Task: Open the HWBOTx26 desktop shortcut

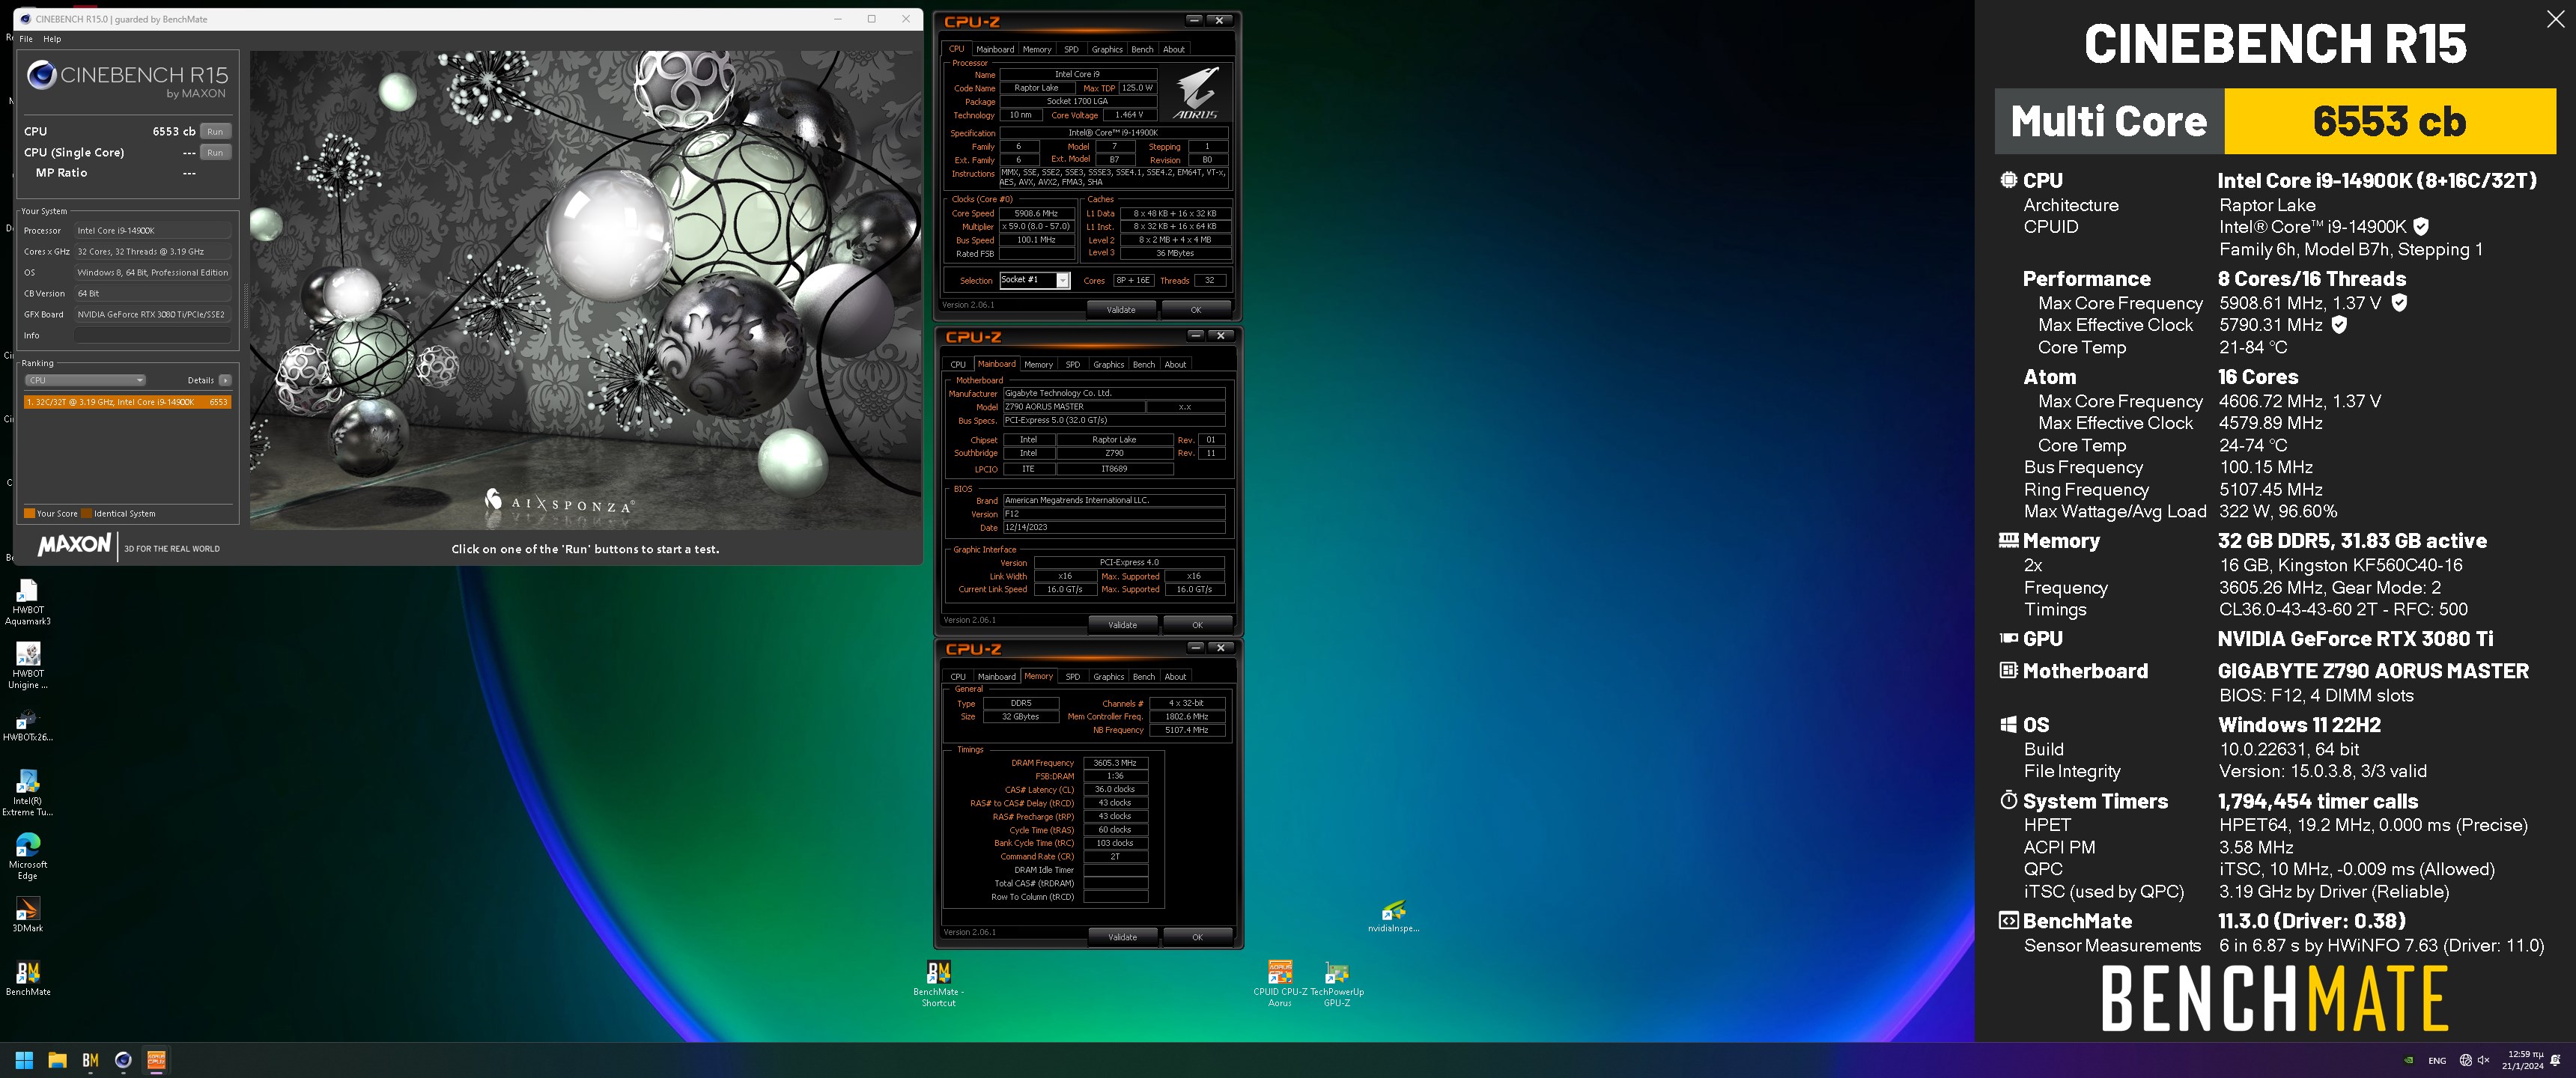Action: [x=28, y=725]
